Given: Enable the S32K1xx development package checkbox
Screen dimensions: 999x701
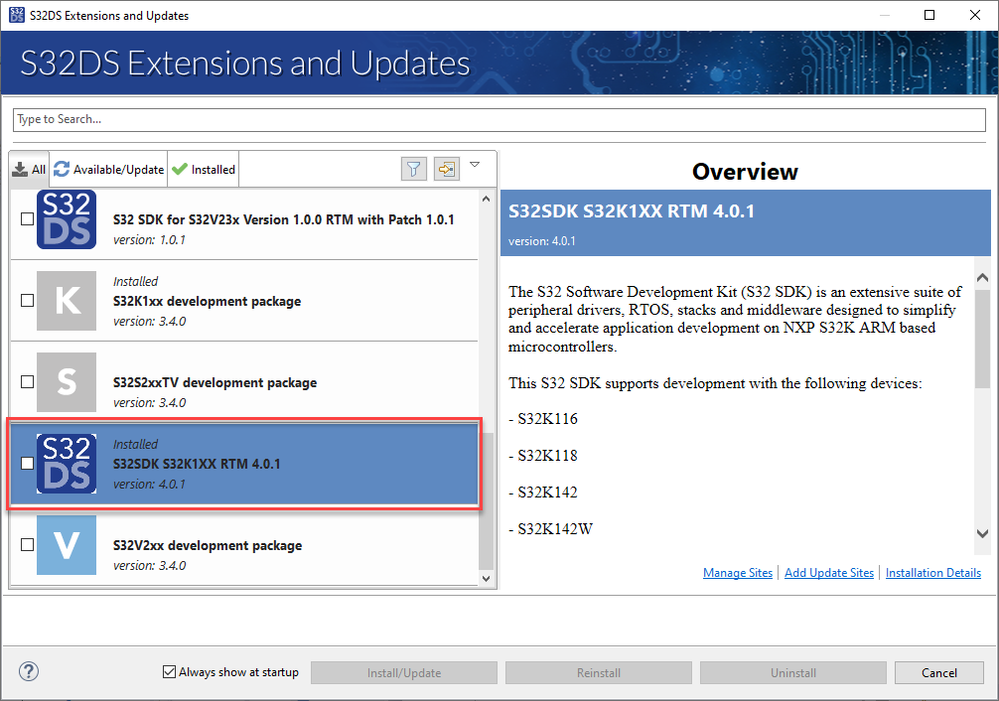Looking at the screenshot, I should coord(26,300).
